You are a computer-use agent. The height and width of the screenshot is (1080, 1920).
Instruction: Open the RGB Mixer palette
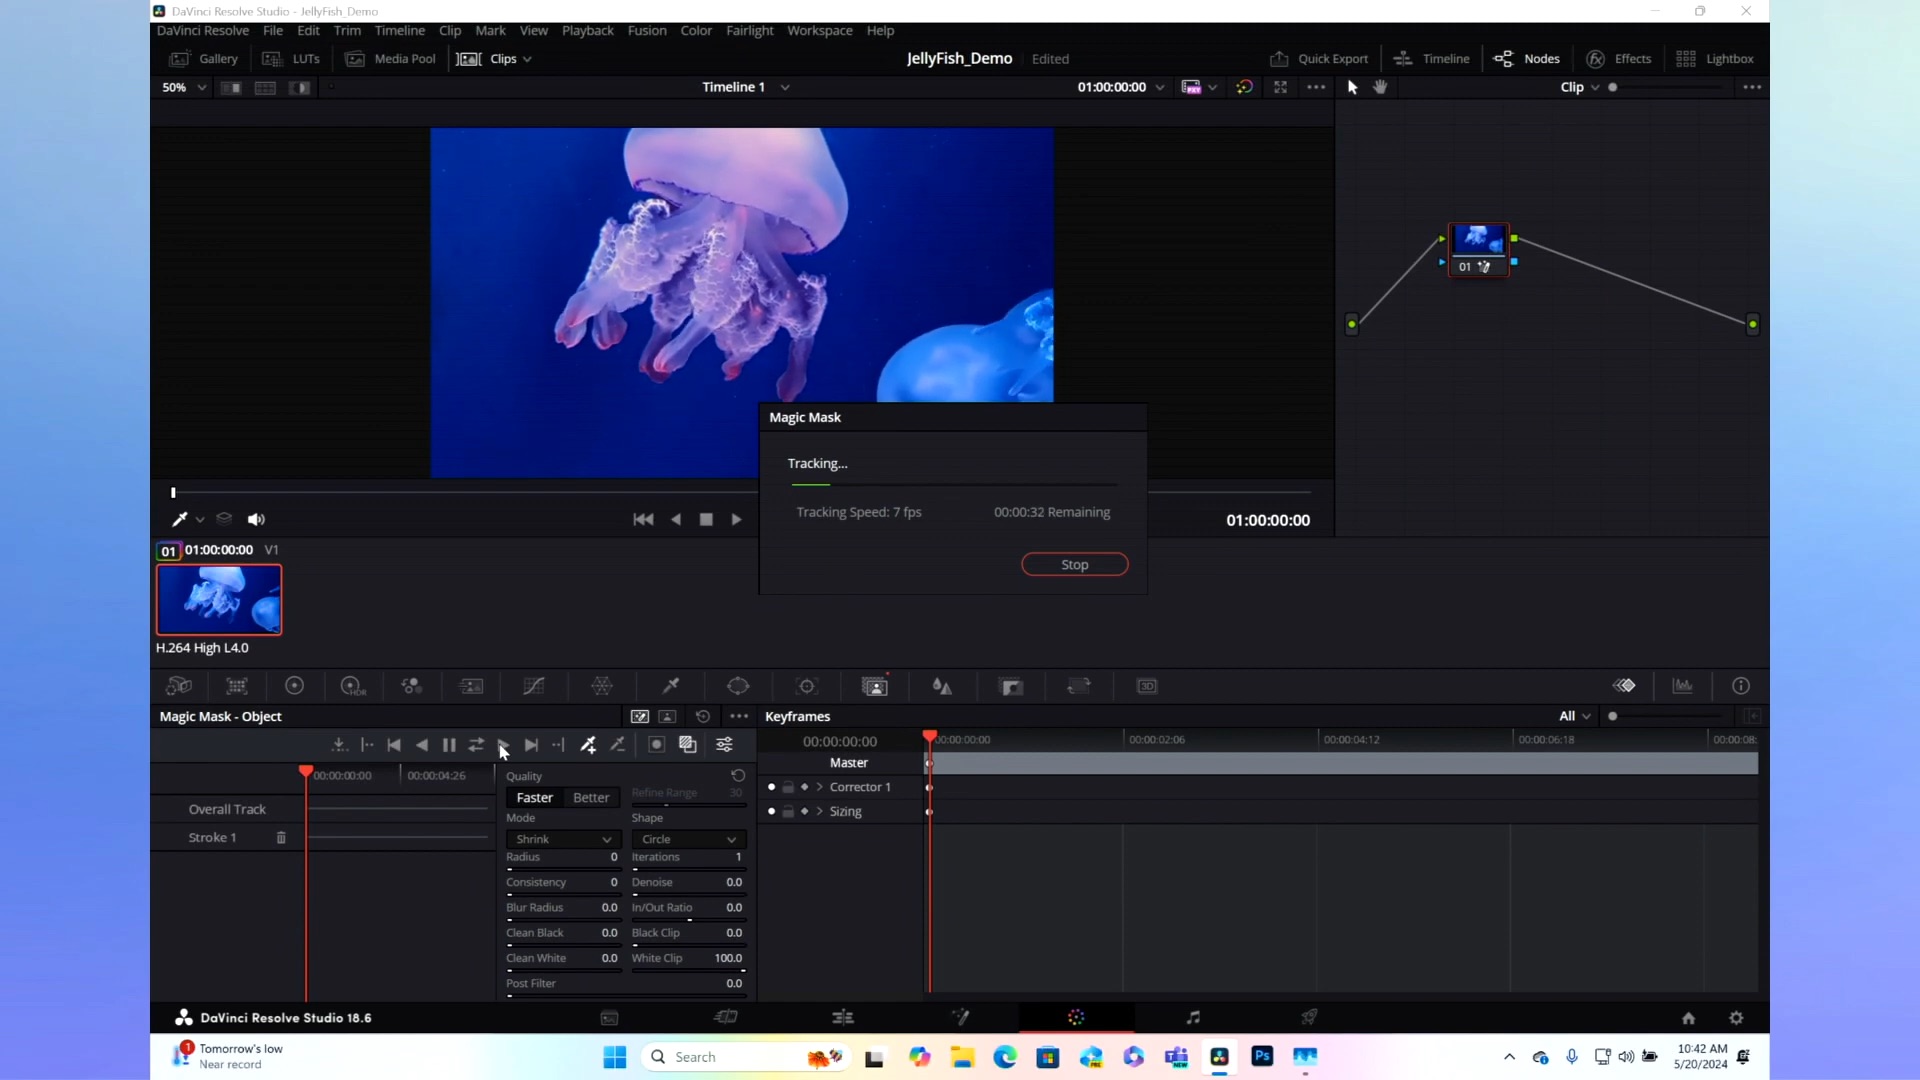coord(411,686)
